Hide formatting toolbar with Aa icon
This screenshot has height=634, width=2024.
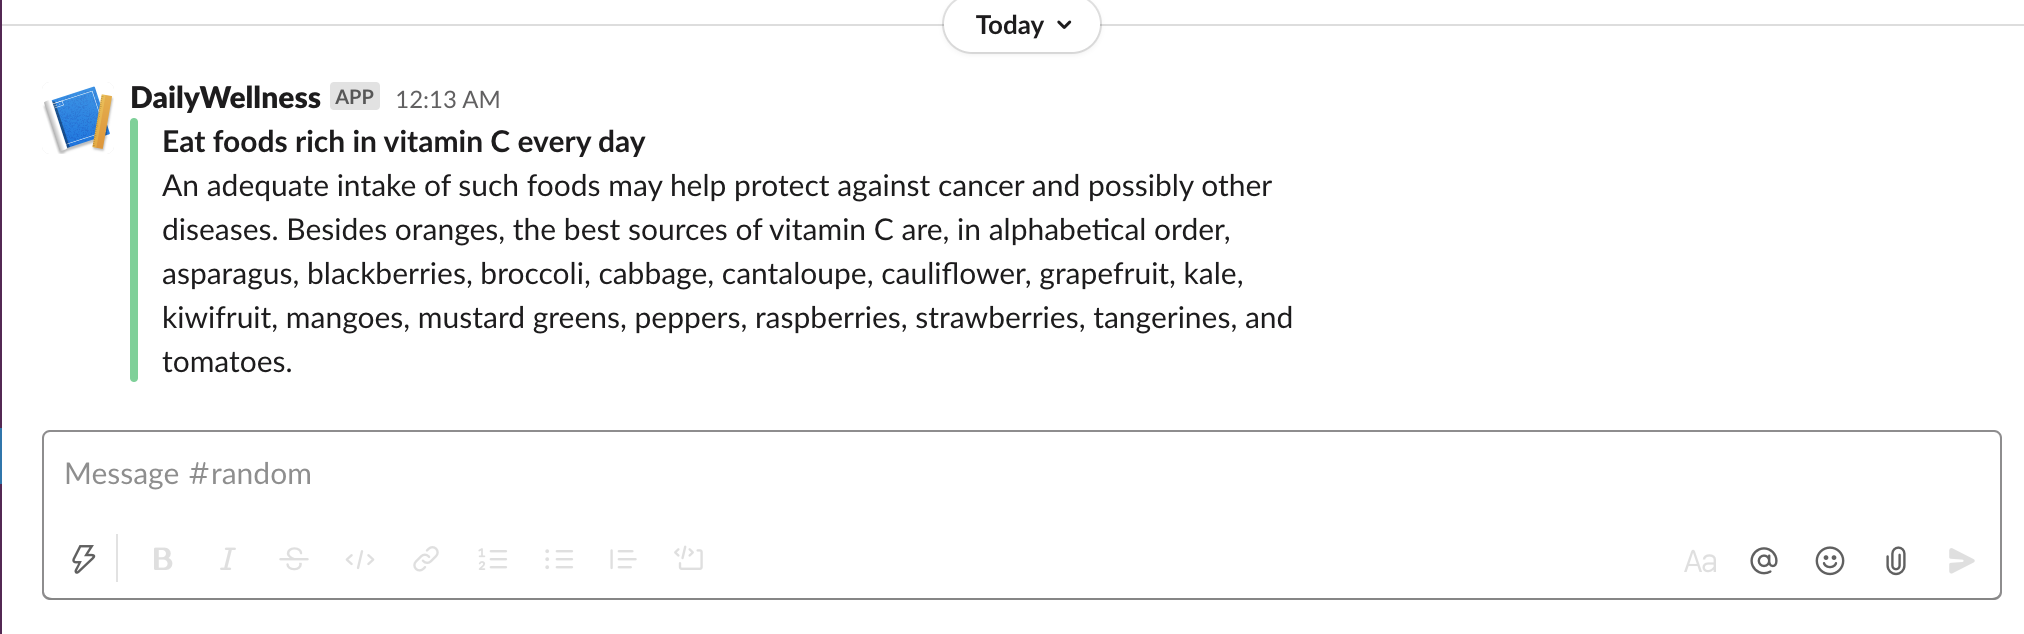pos(1699,561)
